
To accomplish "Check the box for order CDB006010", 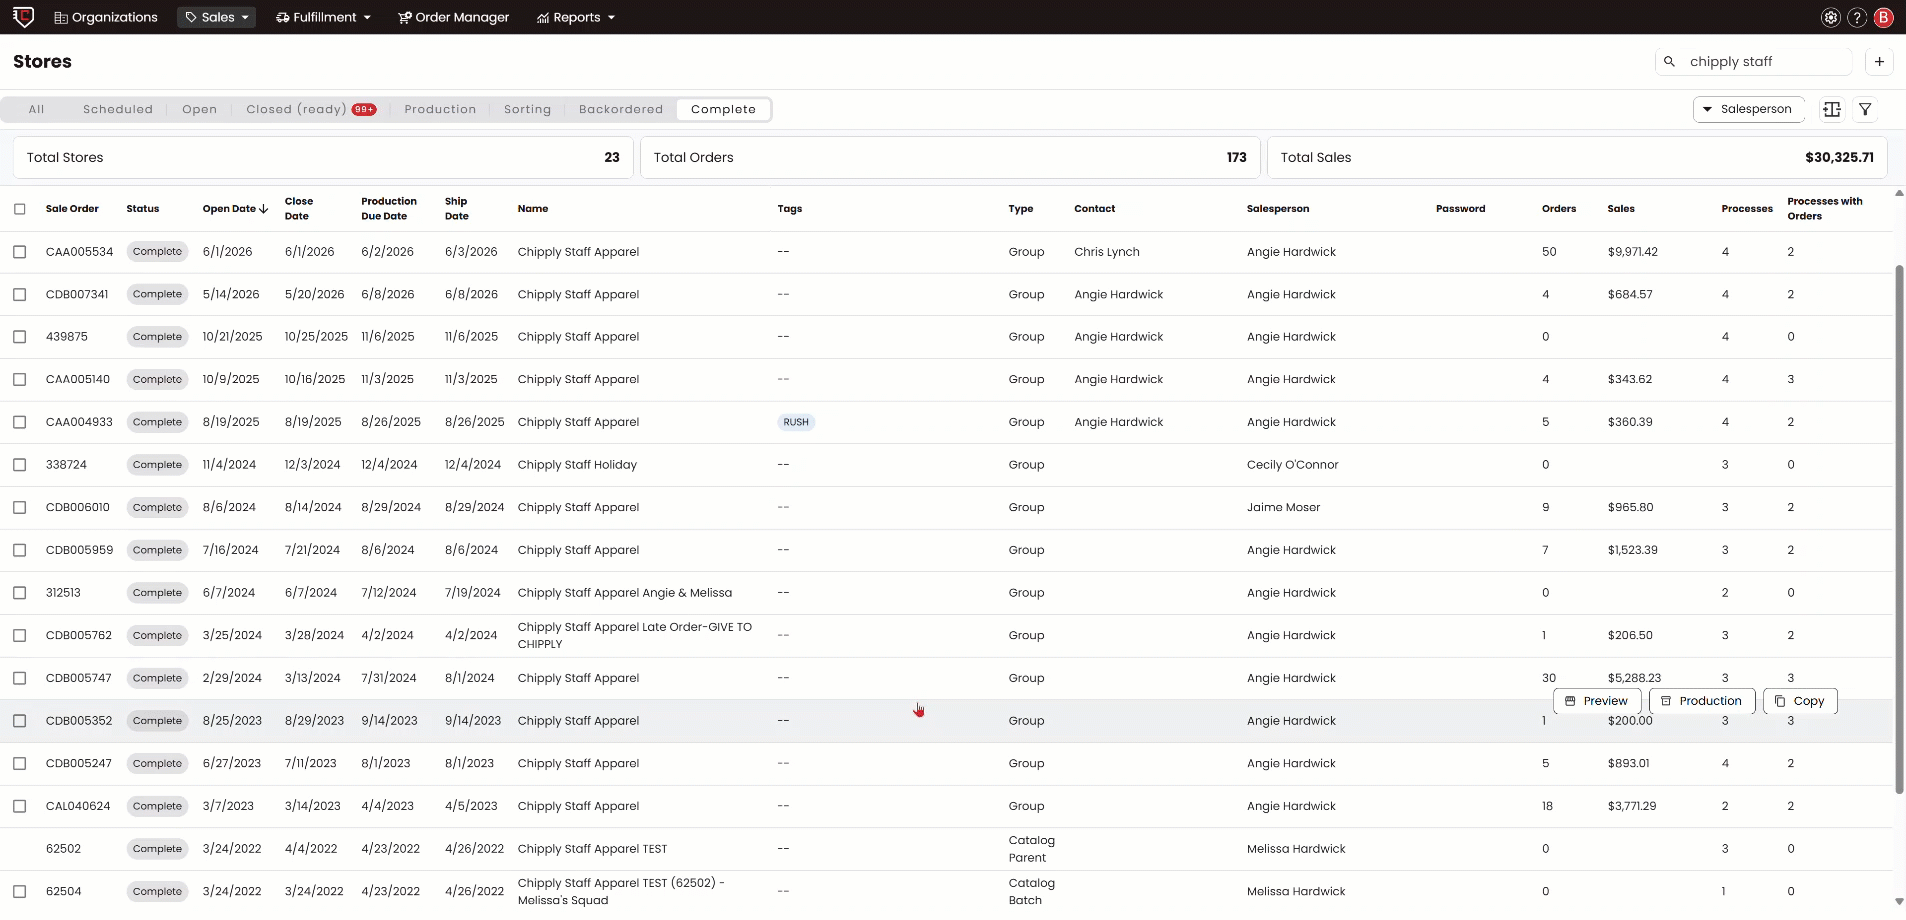I will pyautogui.click(x=20, y=507).
